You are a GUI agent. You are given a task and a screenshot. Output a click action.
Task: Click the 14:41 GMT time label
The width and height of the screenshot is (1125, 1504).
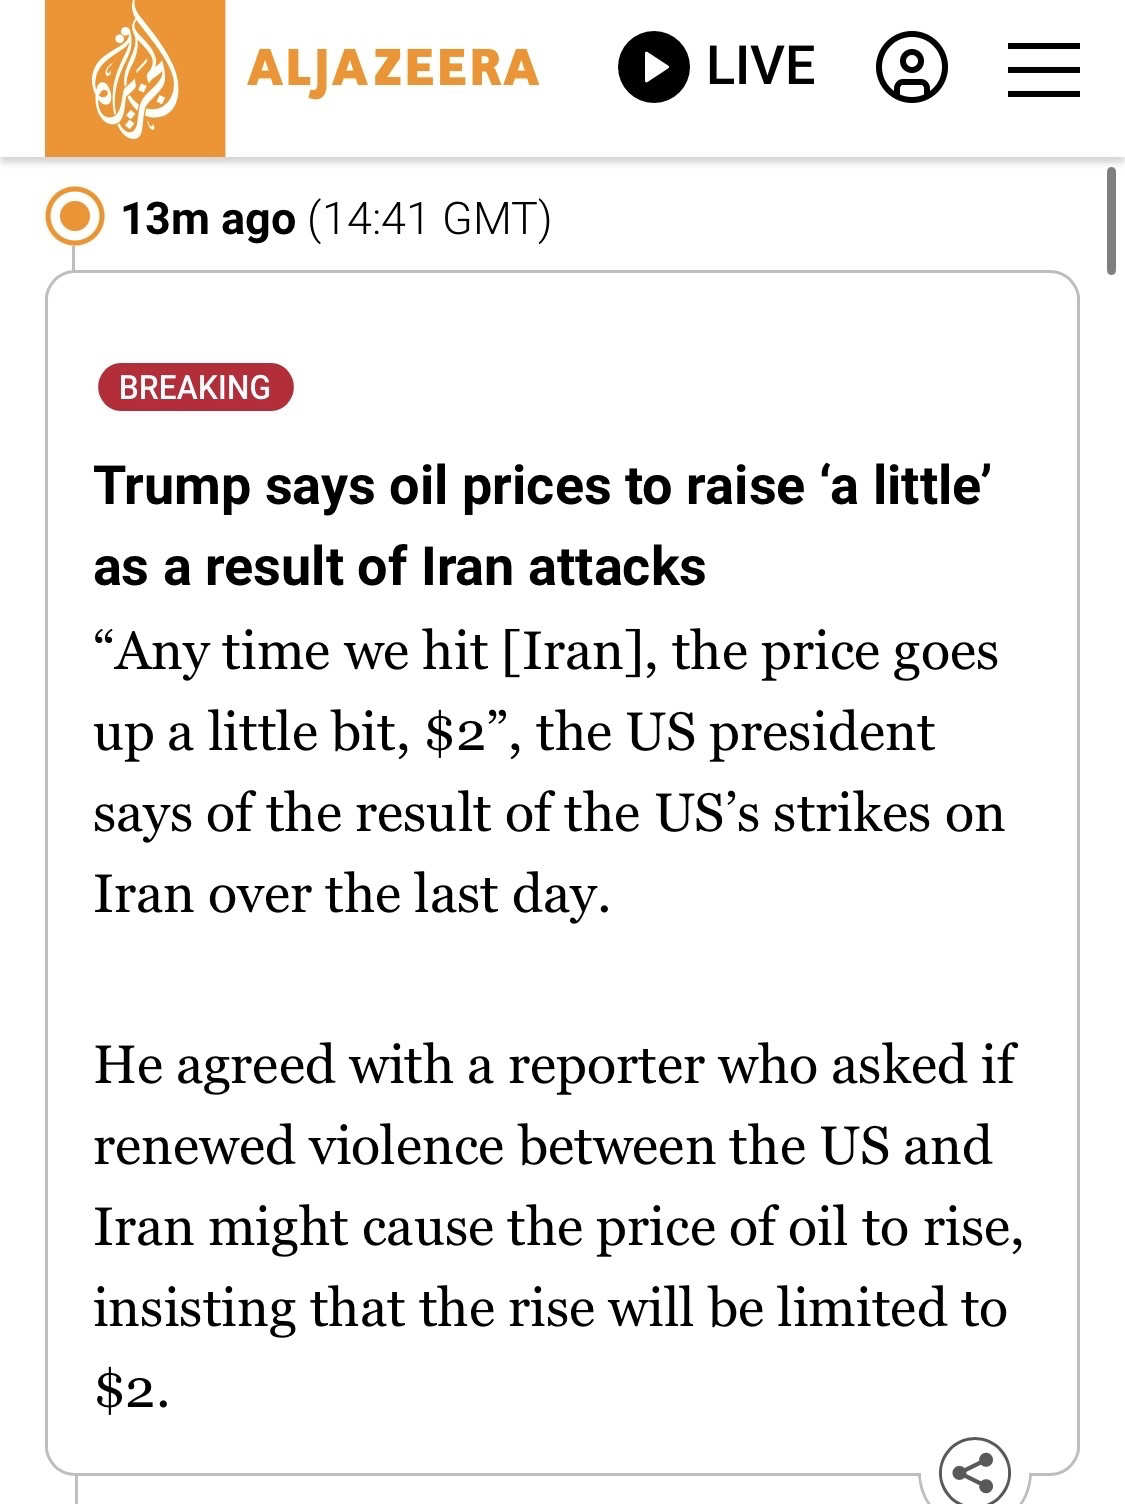tap(430, 218)
